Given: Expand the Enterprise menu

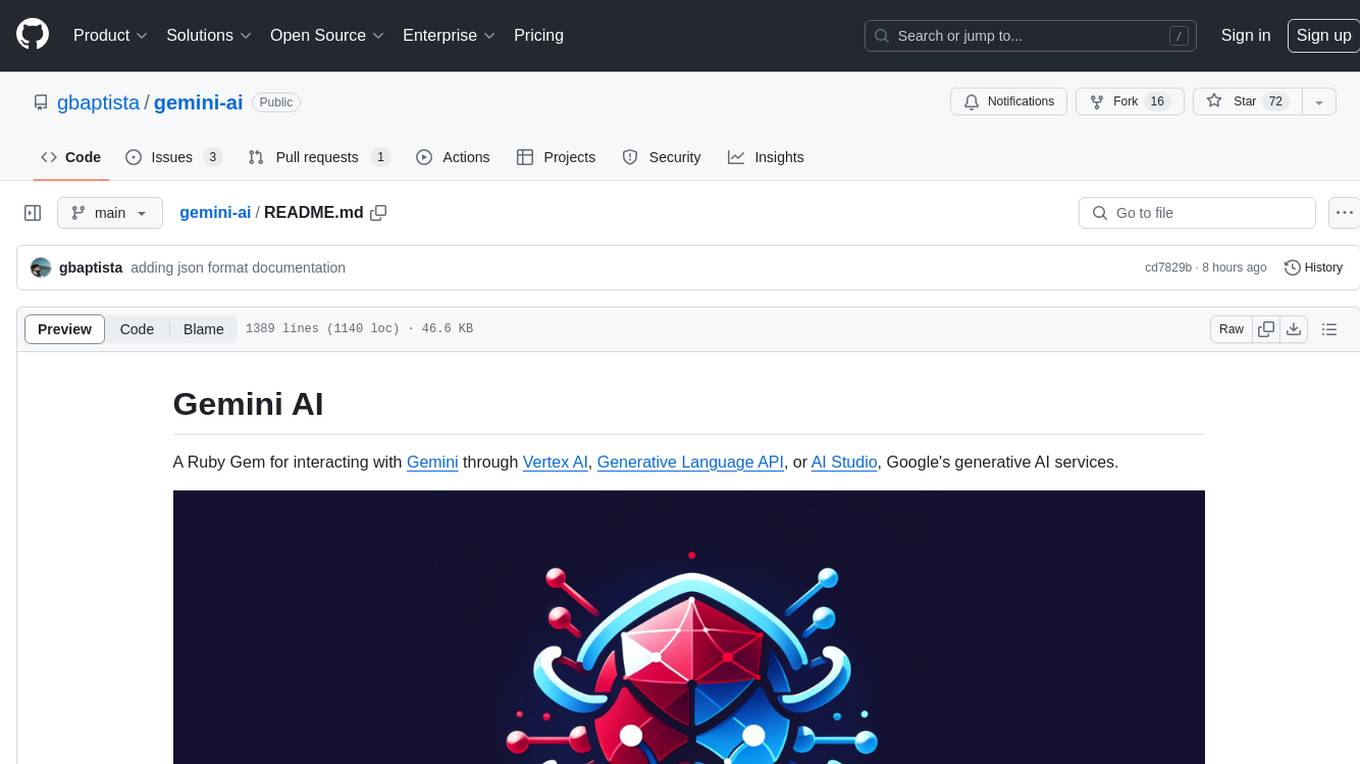Looking at the screenshot, I should 449,35.
